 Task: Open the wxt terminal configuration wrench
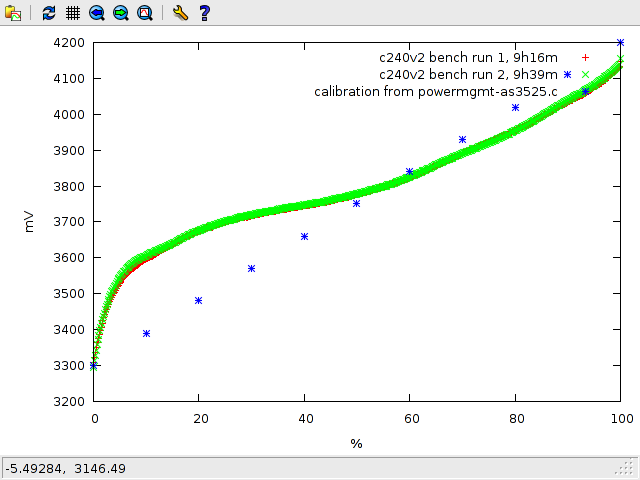tap(180, 13)
